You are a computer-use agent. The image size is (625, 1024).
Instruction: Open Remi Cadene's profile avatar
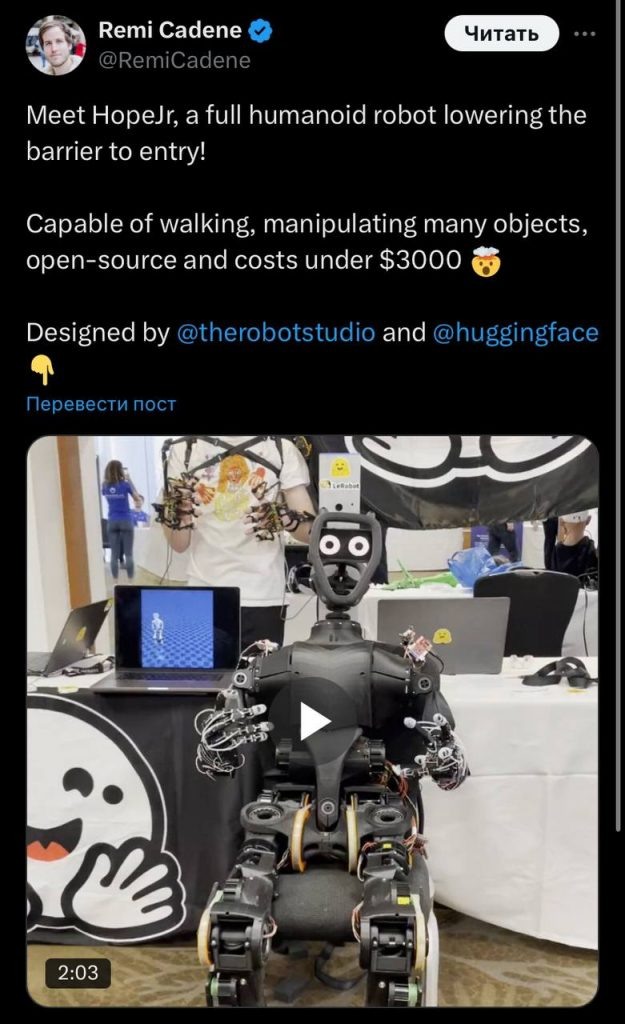pos(56,45)
